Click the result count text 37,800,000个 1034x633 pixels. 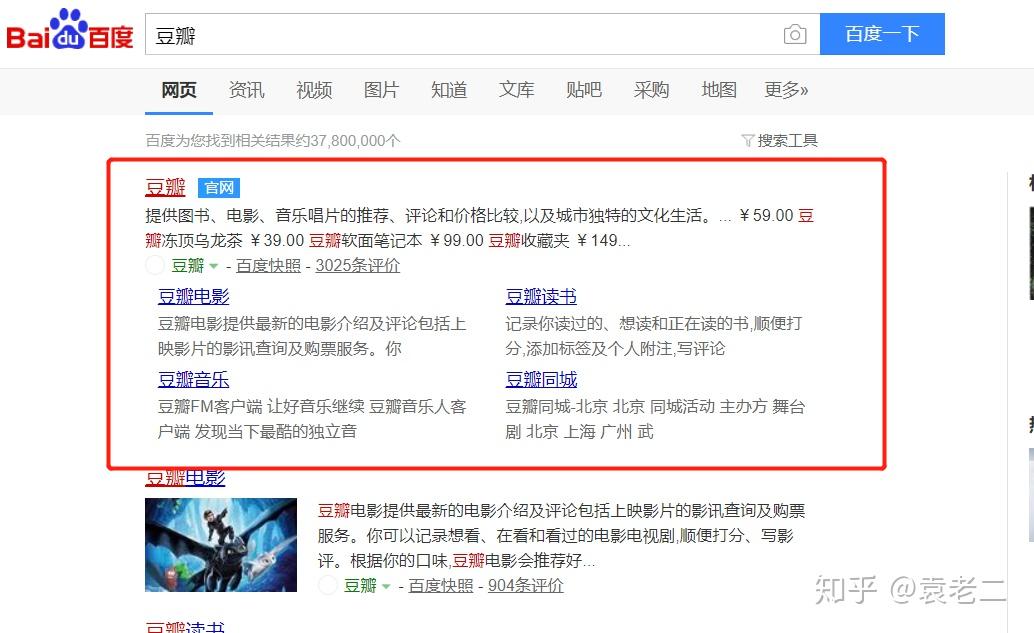(355, 140)
